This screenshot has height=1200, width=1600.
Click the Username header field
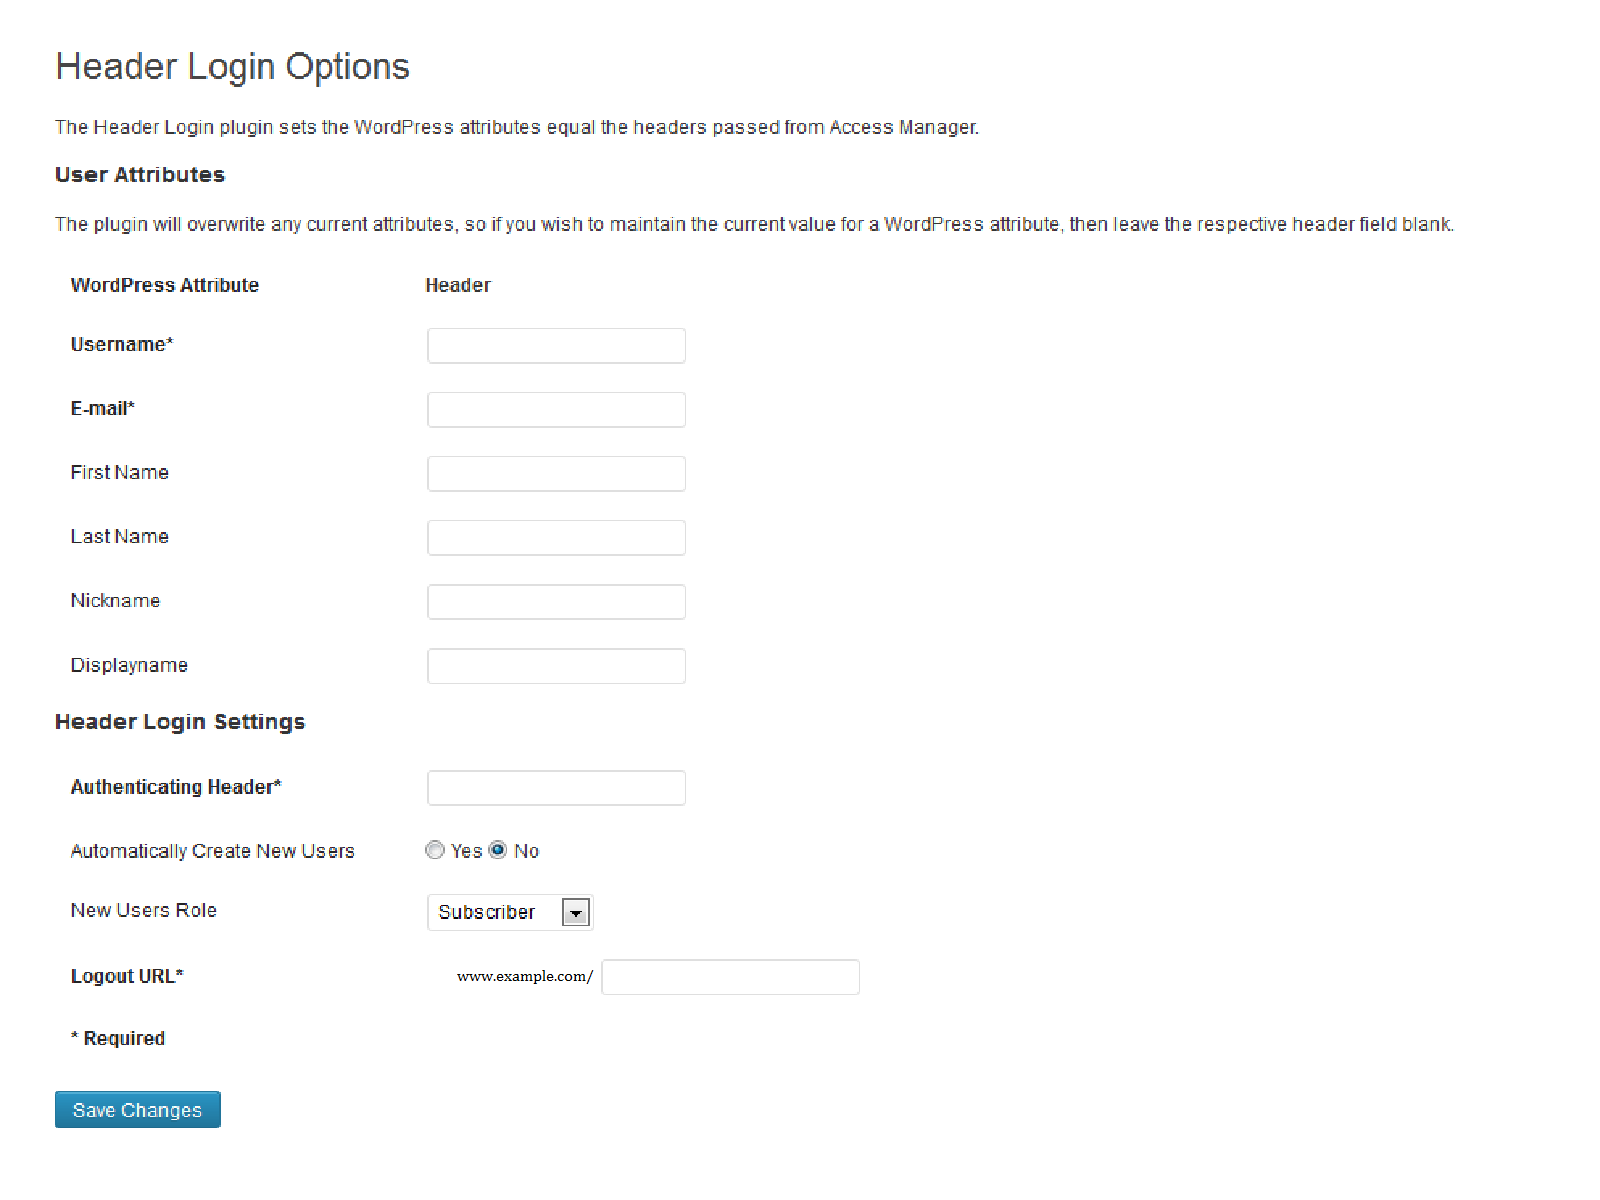click(x=555, y=345)
